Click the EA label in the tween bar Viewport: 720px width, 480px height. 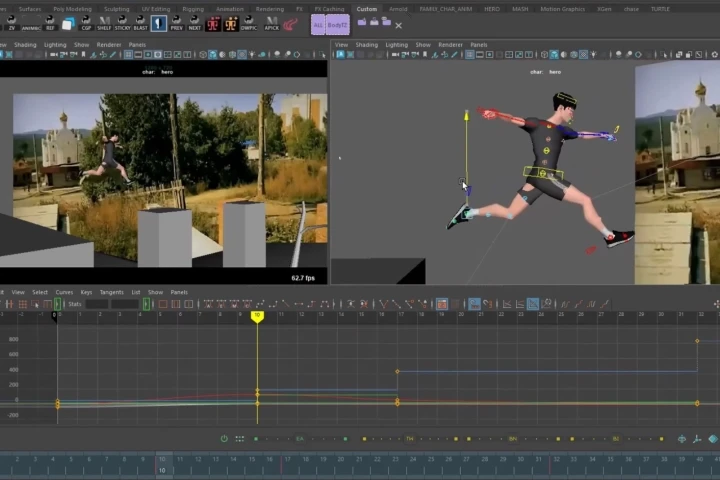300,439
